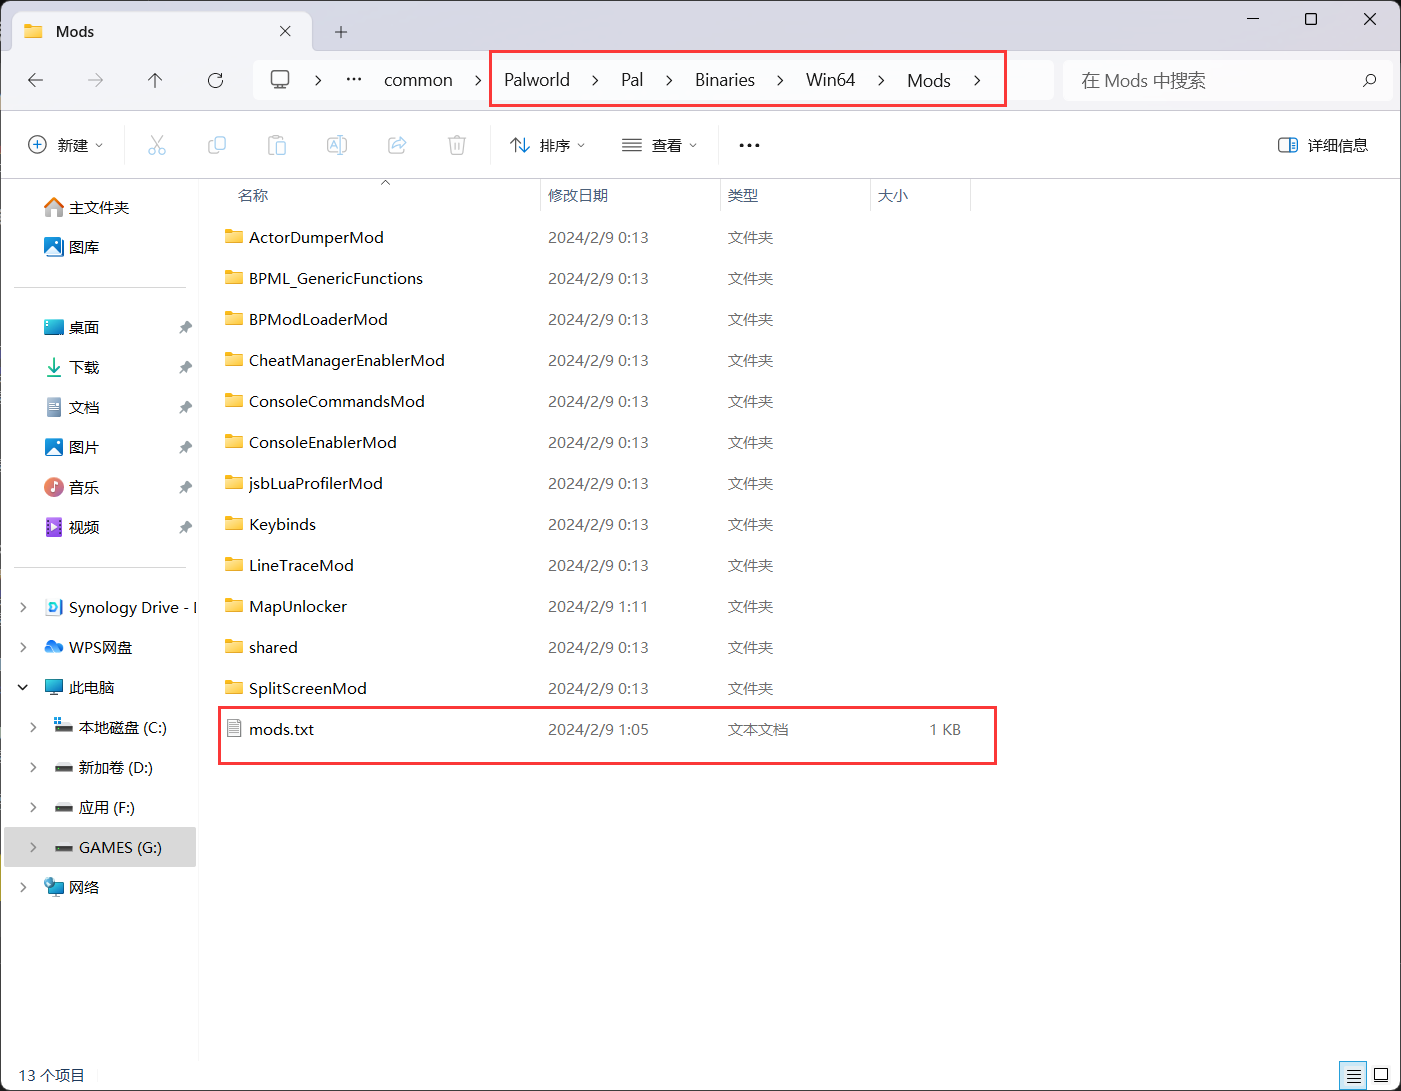Click the Paste clipboard icon
Image resolution: width=1401 pixels, height=1091 pixels.
[x=277, y=145]
